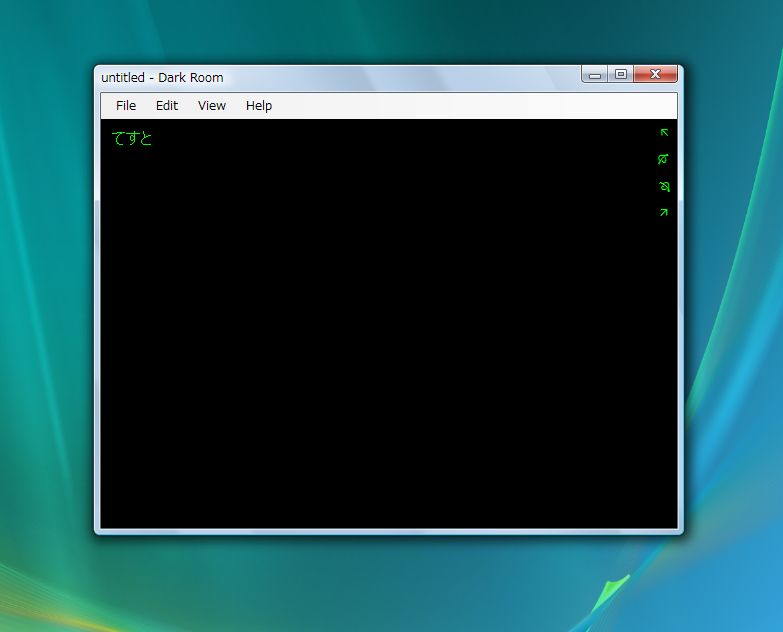Open the Help menu
The image size is (783, 632).
[x=259, y=106]
